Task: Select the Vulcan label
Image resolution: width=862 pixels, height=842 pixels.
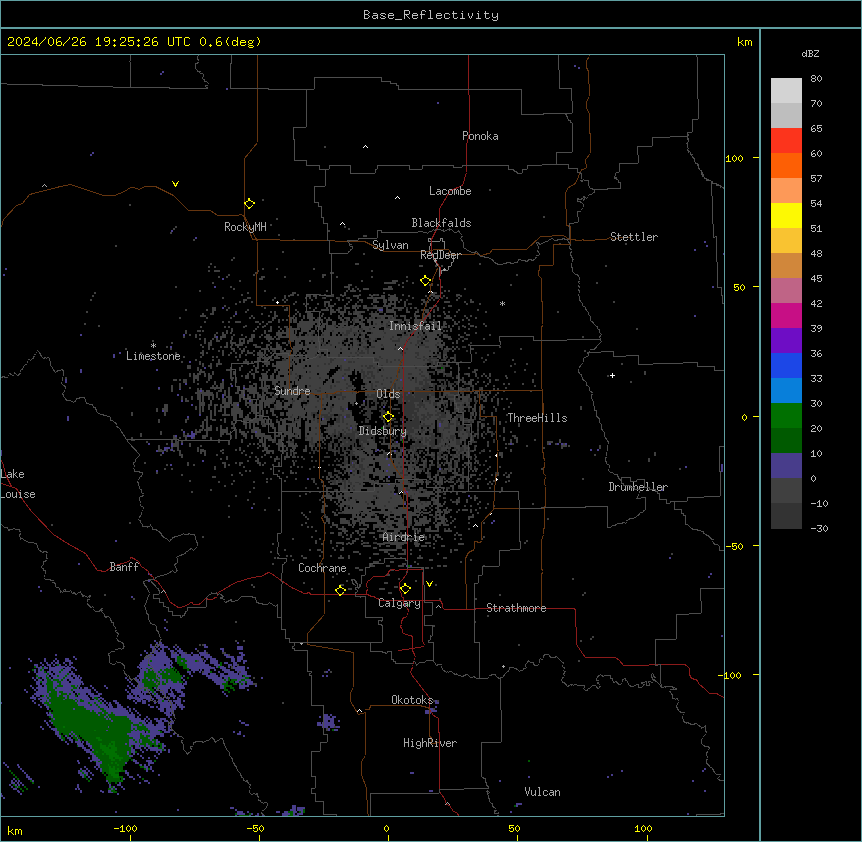Action: (x=542, y=792)
